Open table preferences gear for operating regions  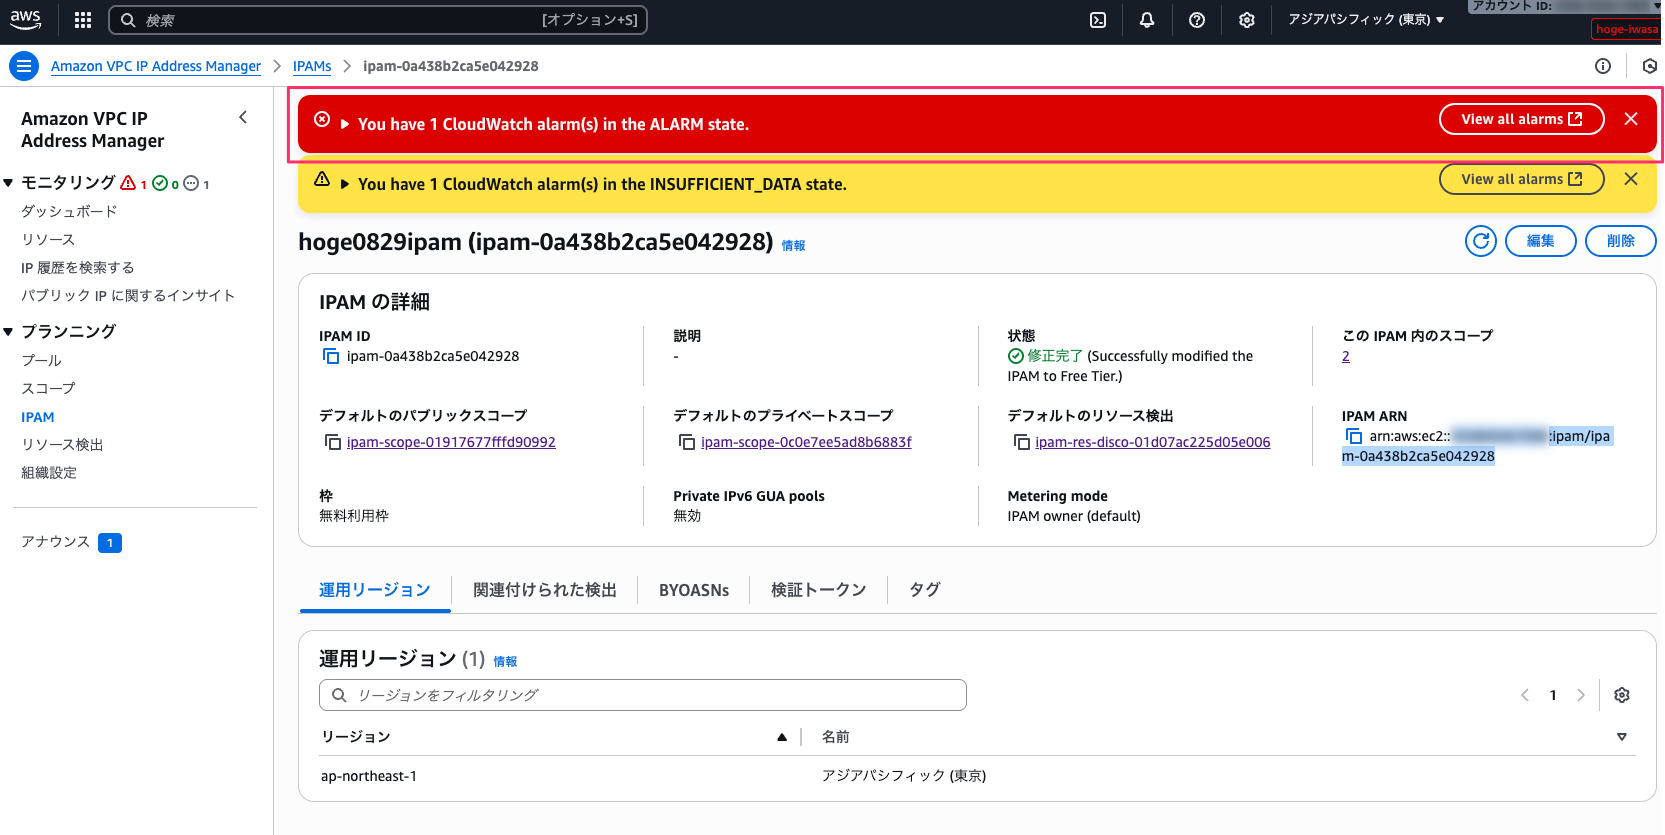(x=1622, y=695)
